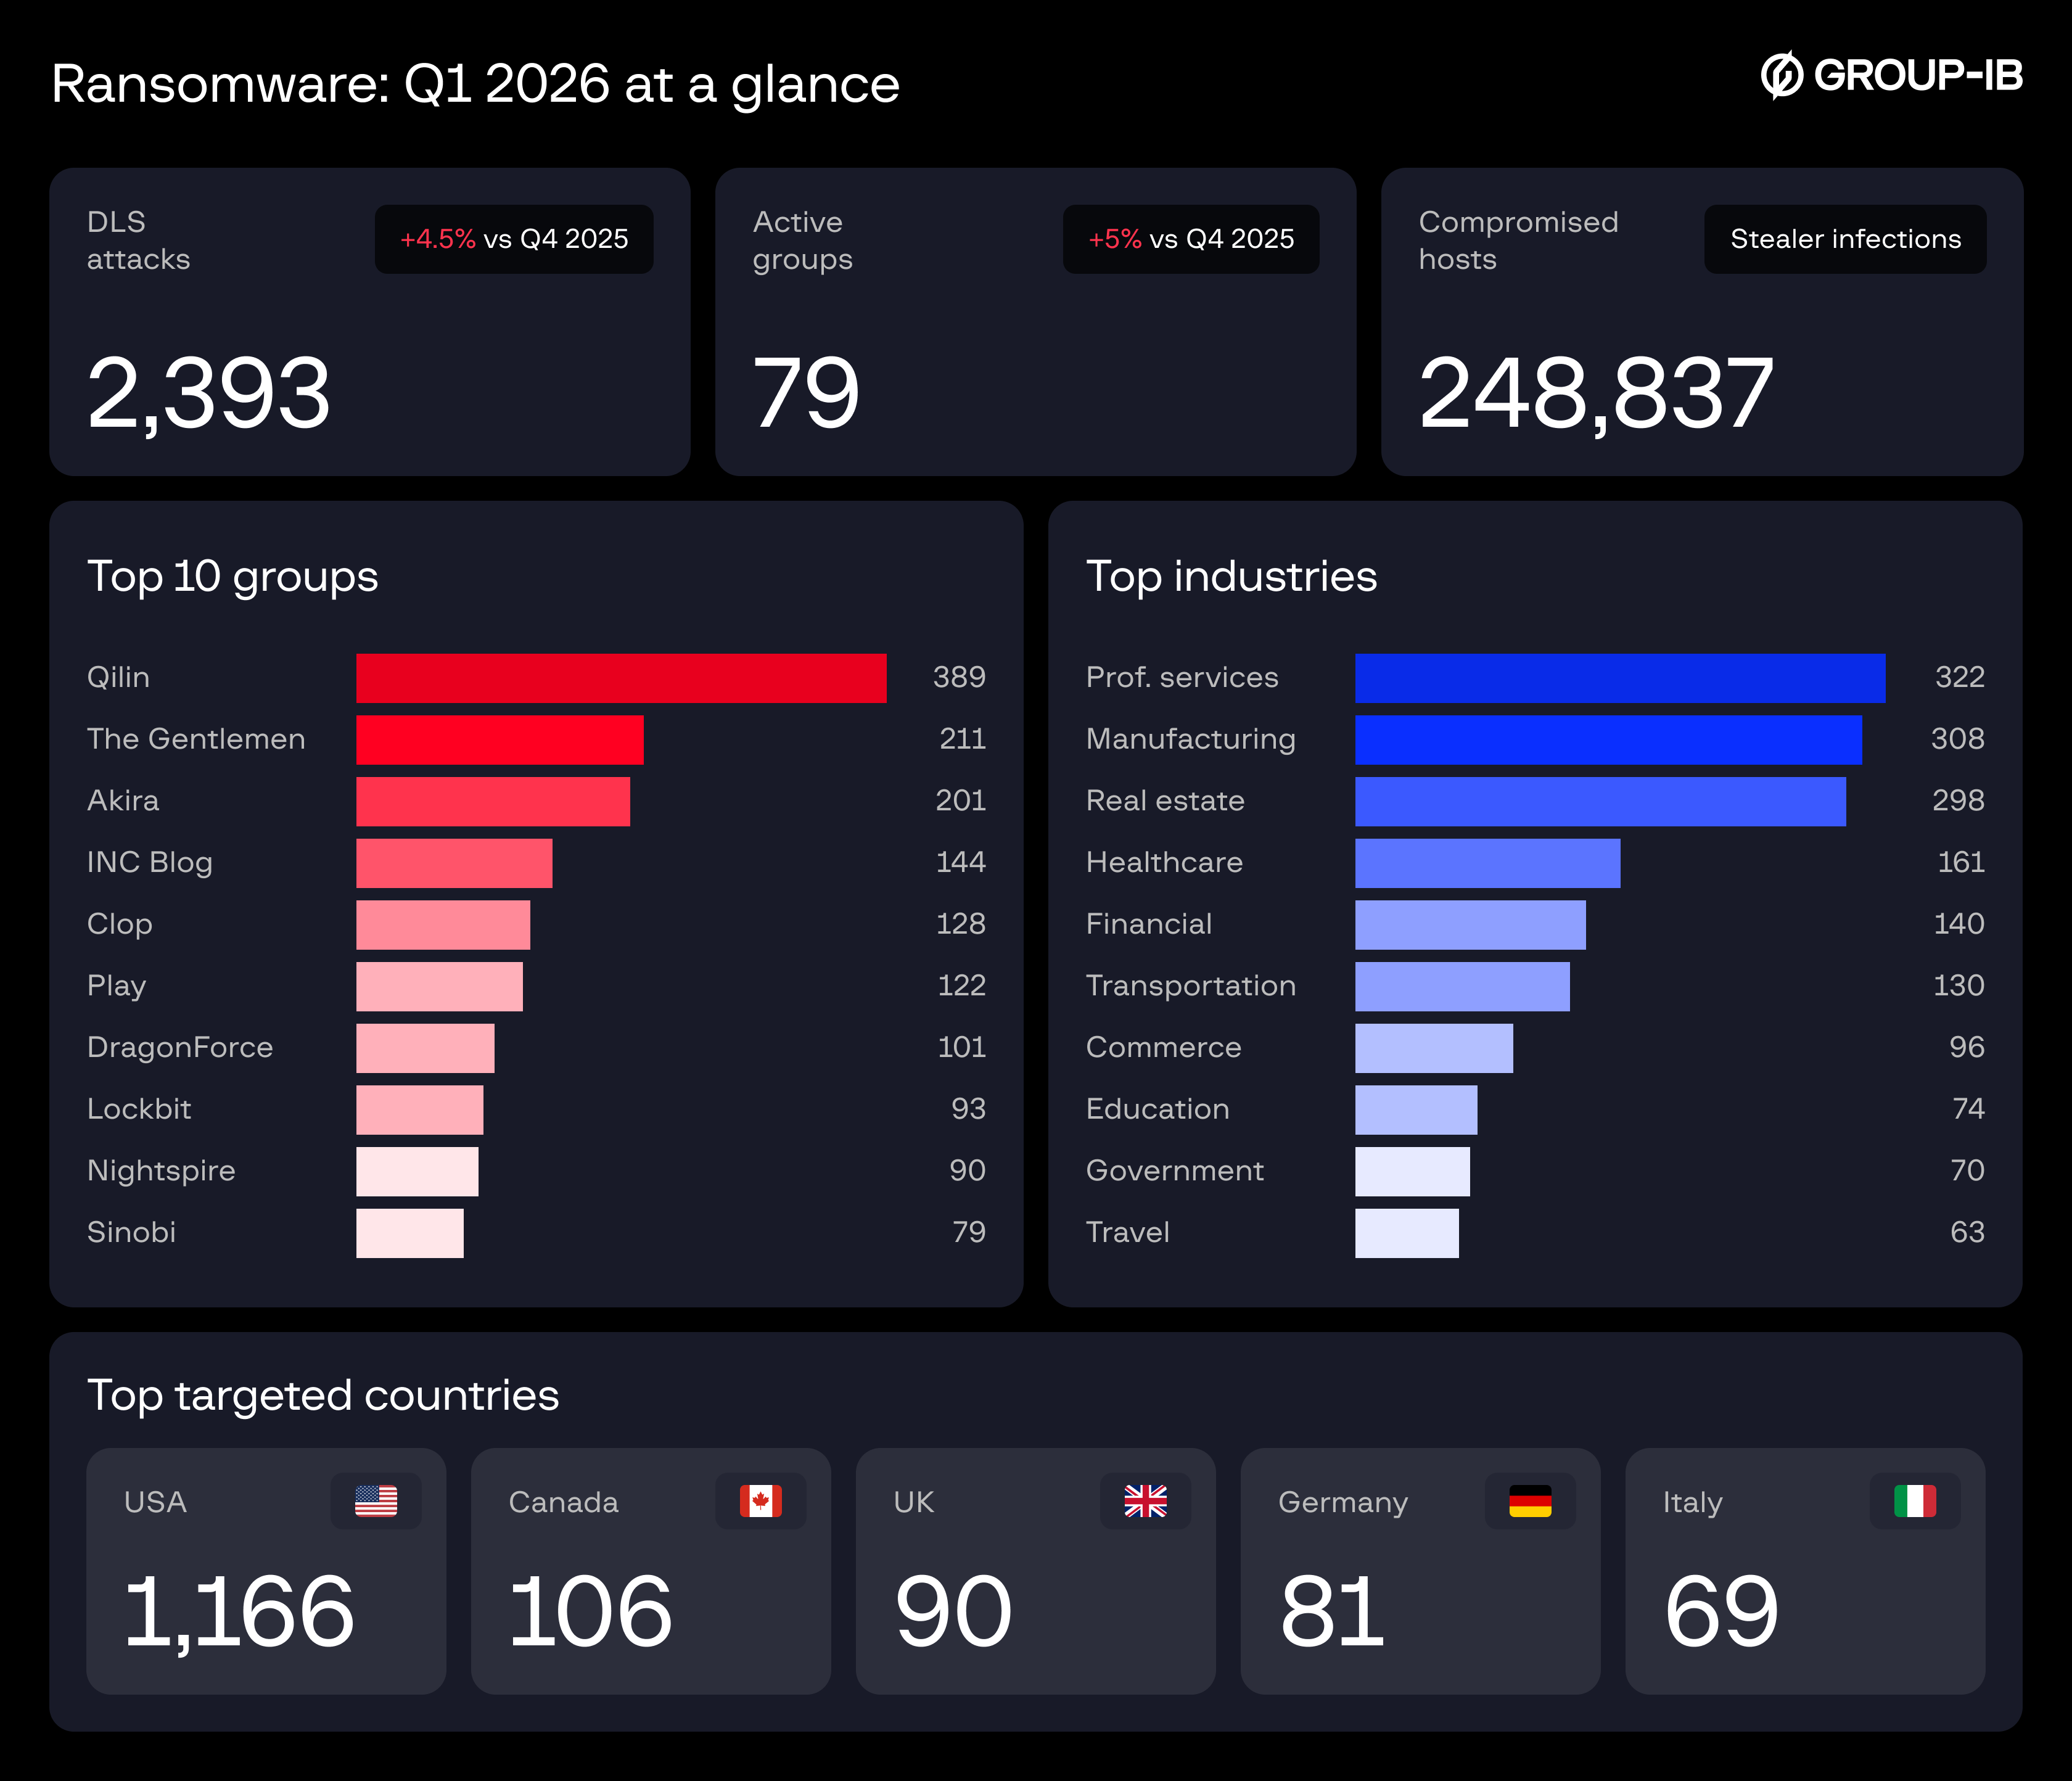
Task: Select the Lockbit bar
Action: point(420,1110)
